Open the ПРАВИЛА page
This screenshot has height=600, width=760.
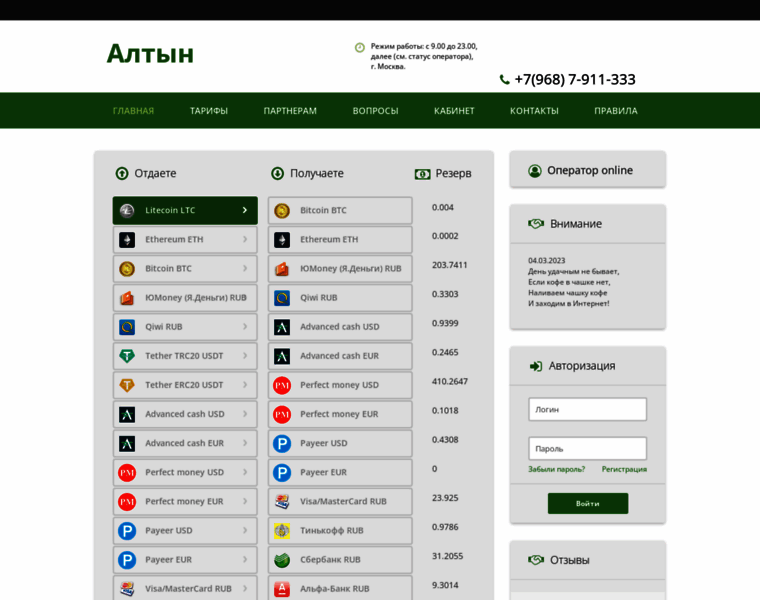616,111
